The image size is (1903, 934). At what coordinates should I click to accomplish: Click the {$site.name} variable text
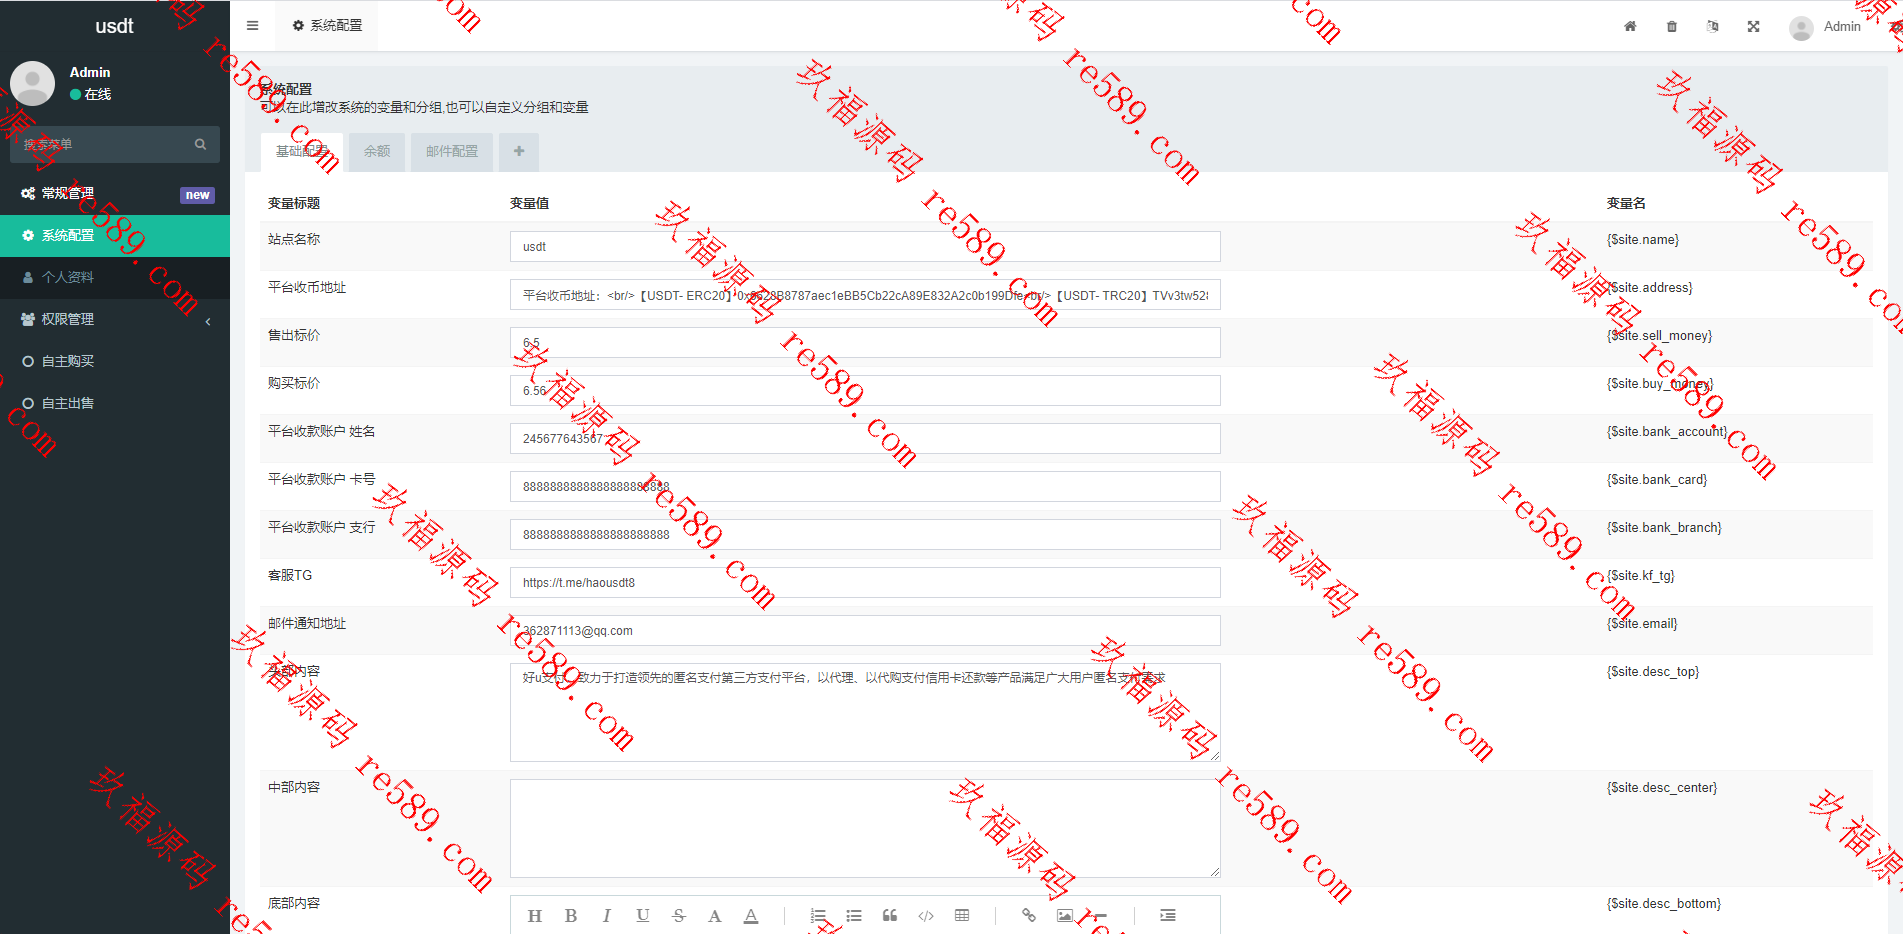point(1643,240)
